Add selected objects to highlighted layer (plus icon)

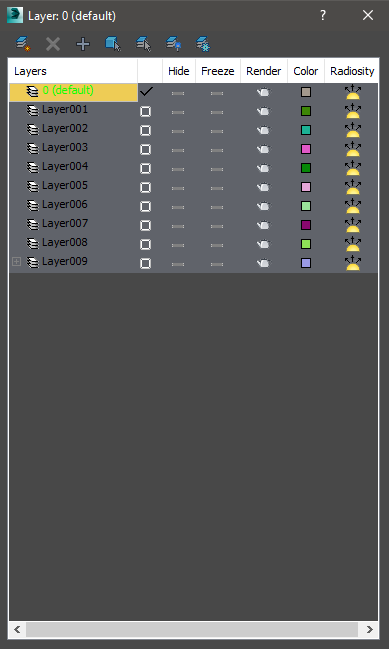83,44
